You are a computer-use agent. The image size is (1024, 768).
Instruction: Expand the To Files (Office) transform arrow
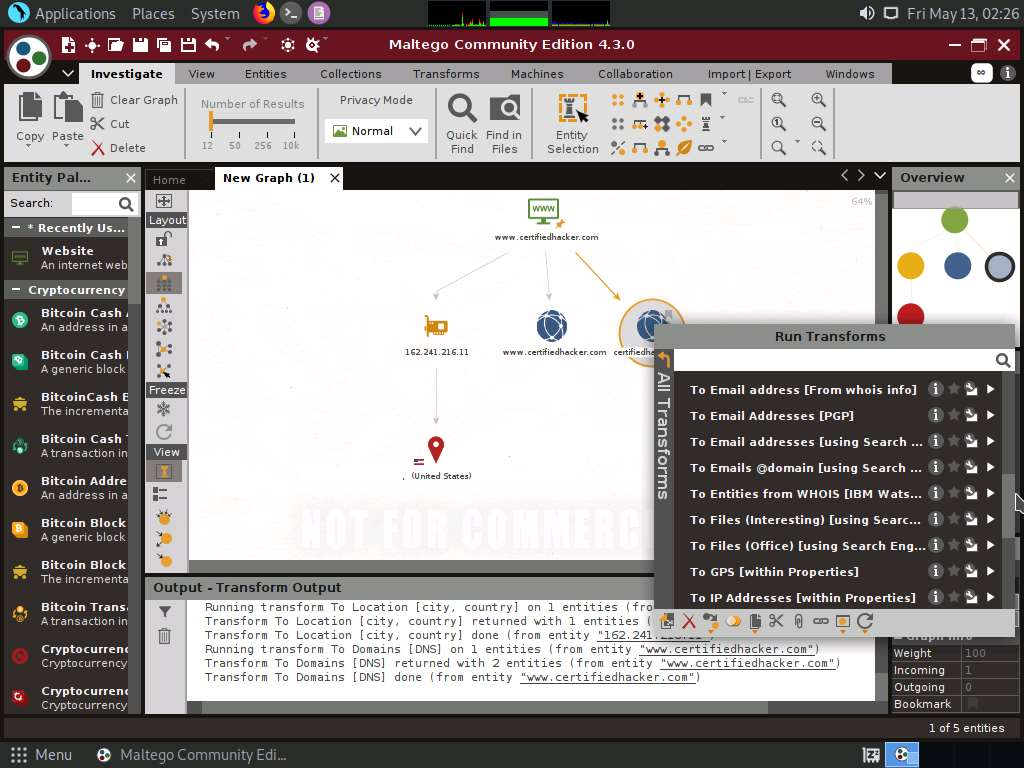point(991,545)
